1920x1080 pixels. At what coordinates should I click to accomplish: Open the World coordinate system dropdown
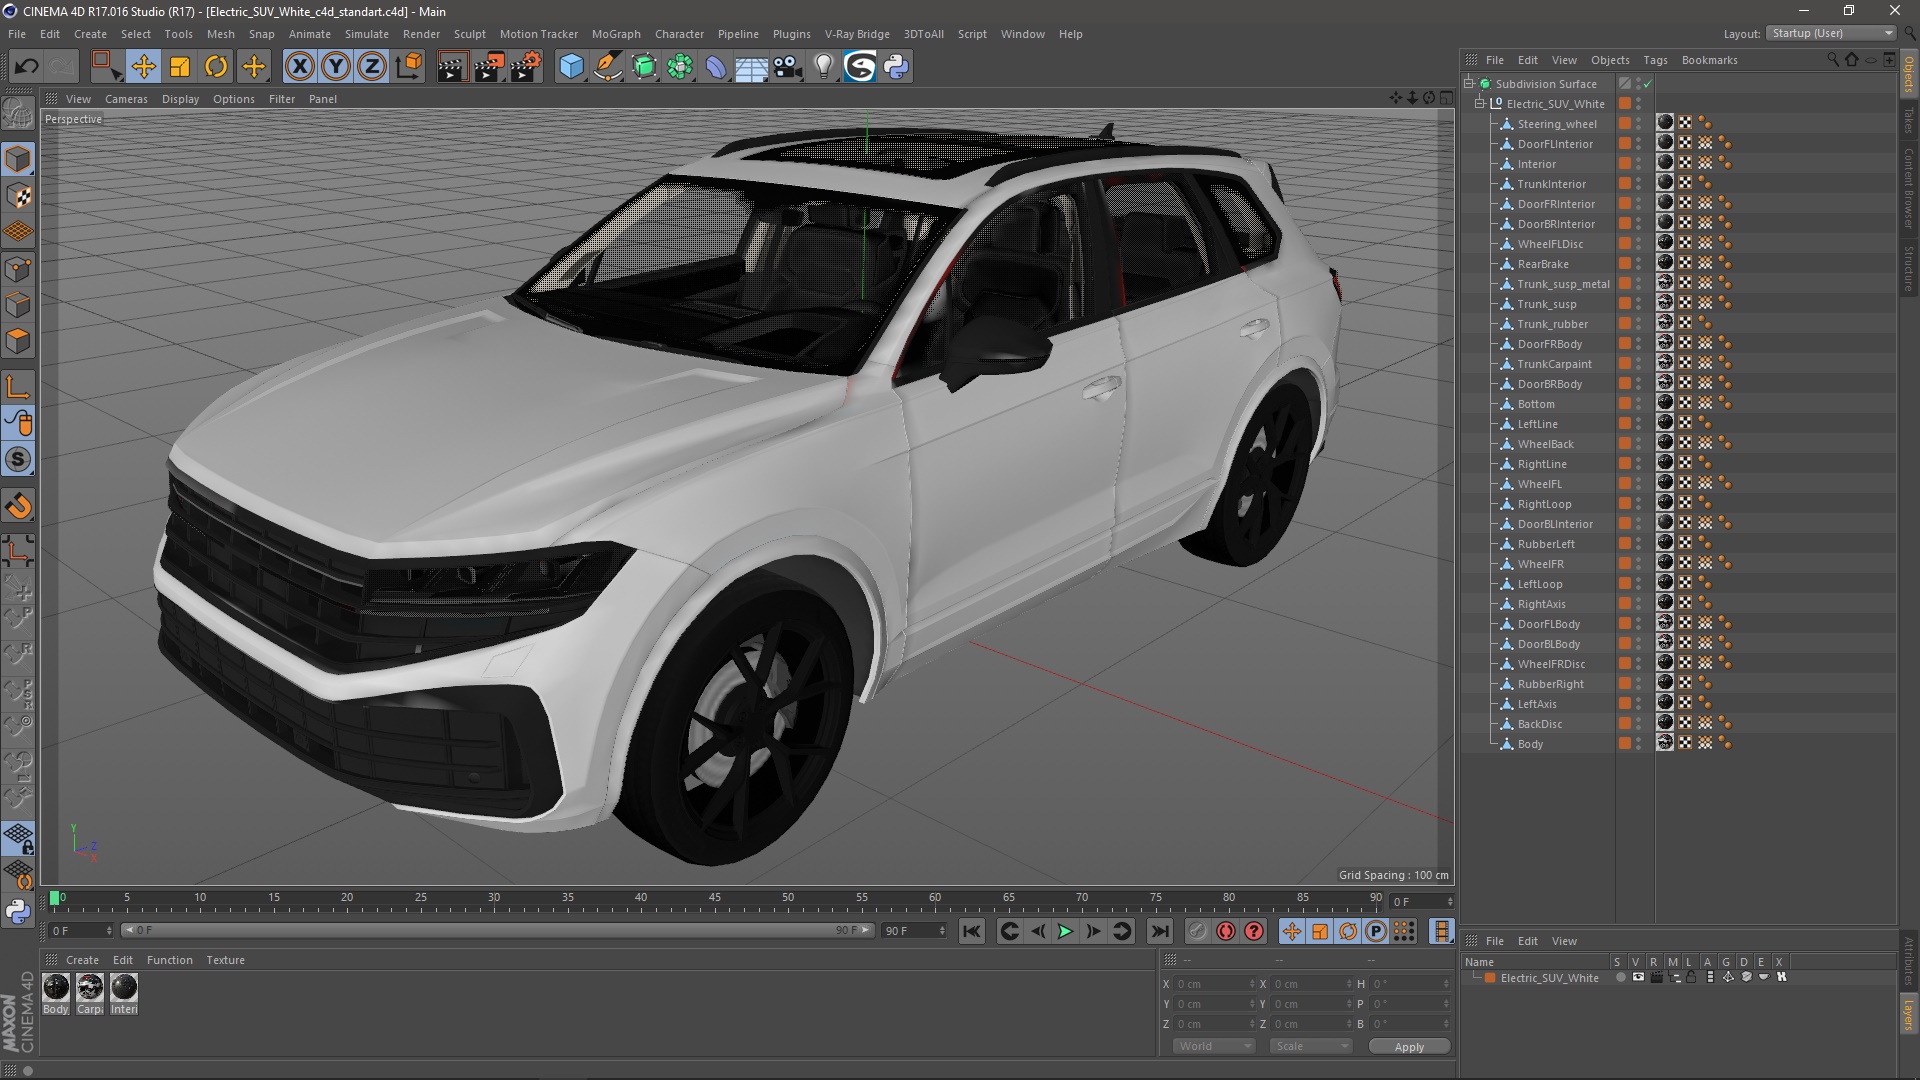[x=1213, y=1046]
